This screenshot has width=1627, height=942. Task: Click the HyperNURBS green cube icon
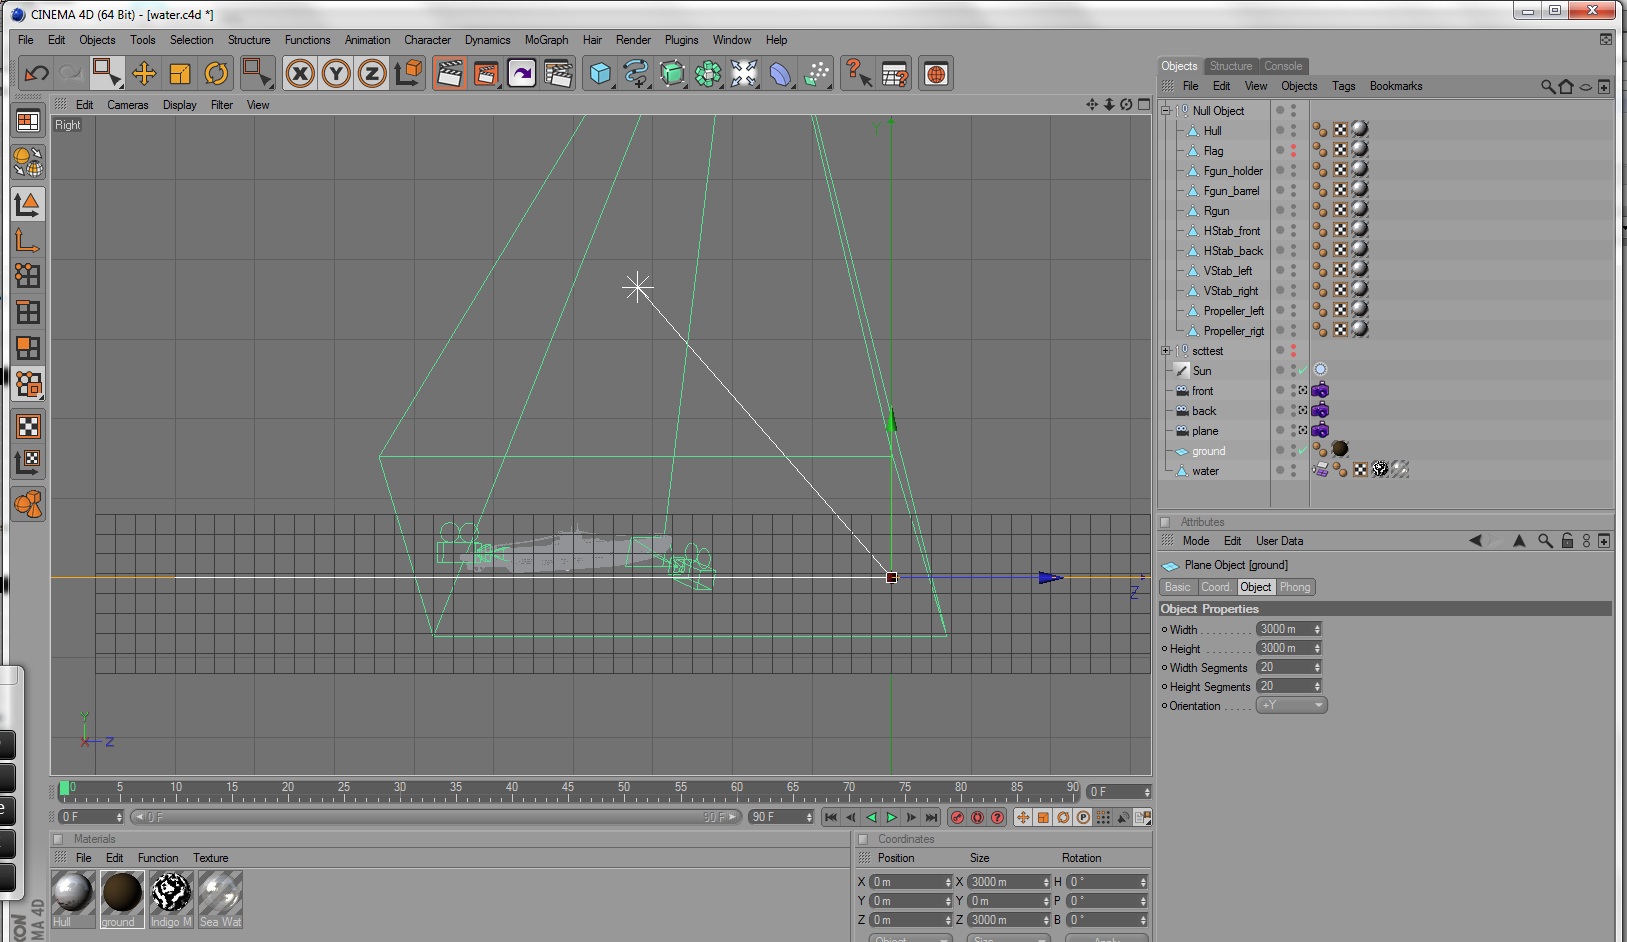point(672,73)
